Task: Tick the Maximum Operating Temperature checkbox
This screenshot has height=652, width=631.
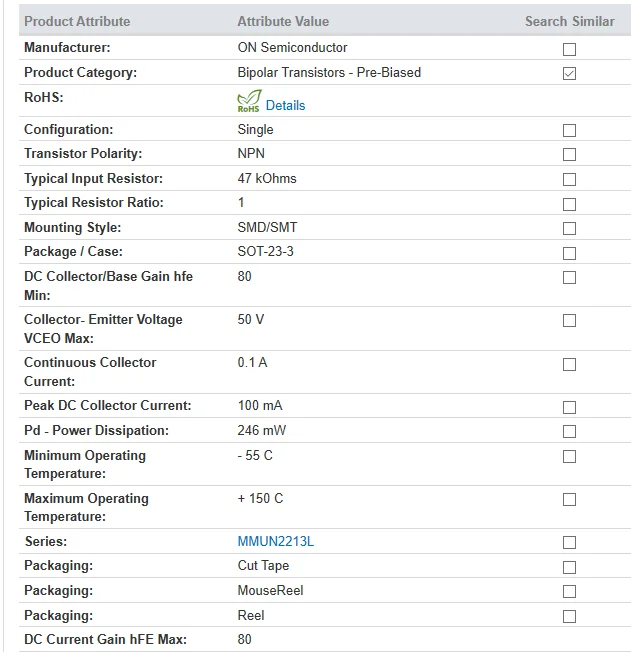Action: tap(569, 499)
